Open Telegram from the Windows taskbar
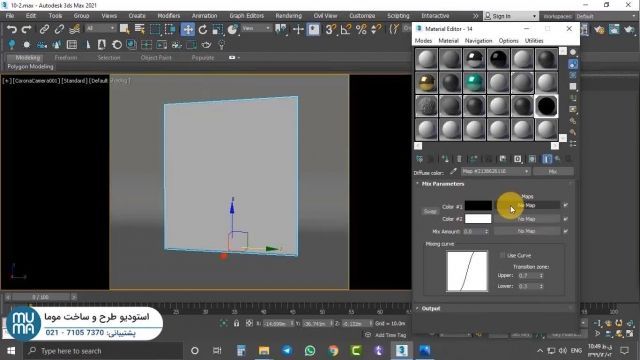Screen dimensions: 640x360 click(x=287, y=351)
